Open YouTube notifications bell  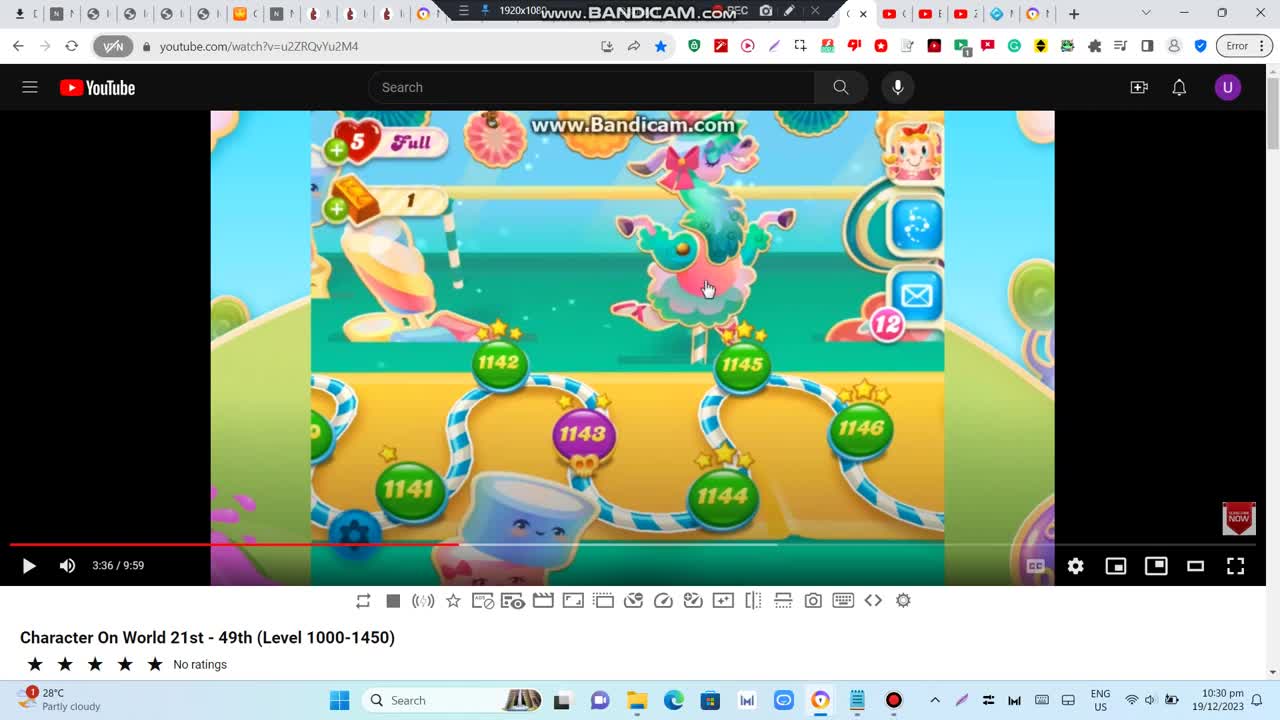click(x=1179, y=87)
